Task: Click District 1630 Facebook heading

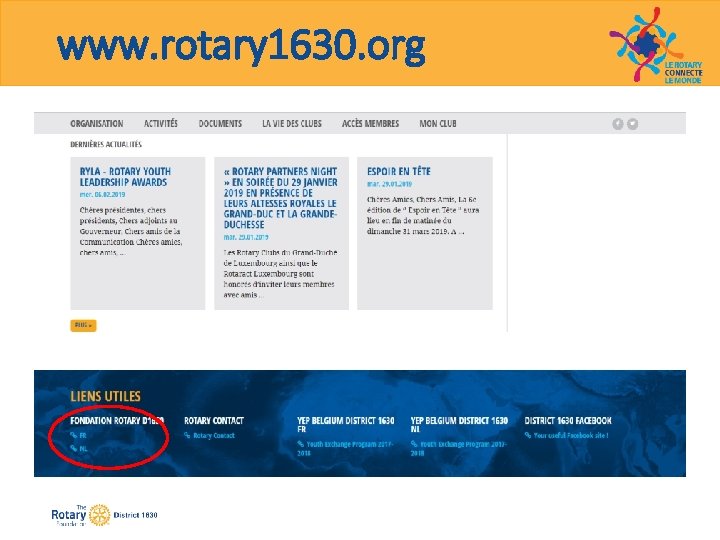Action: (x=568, y=421)
